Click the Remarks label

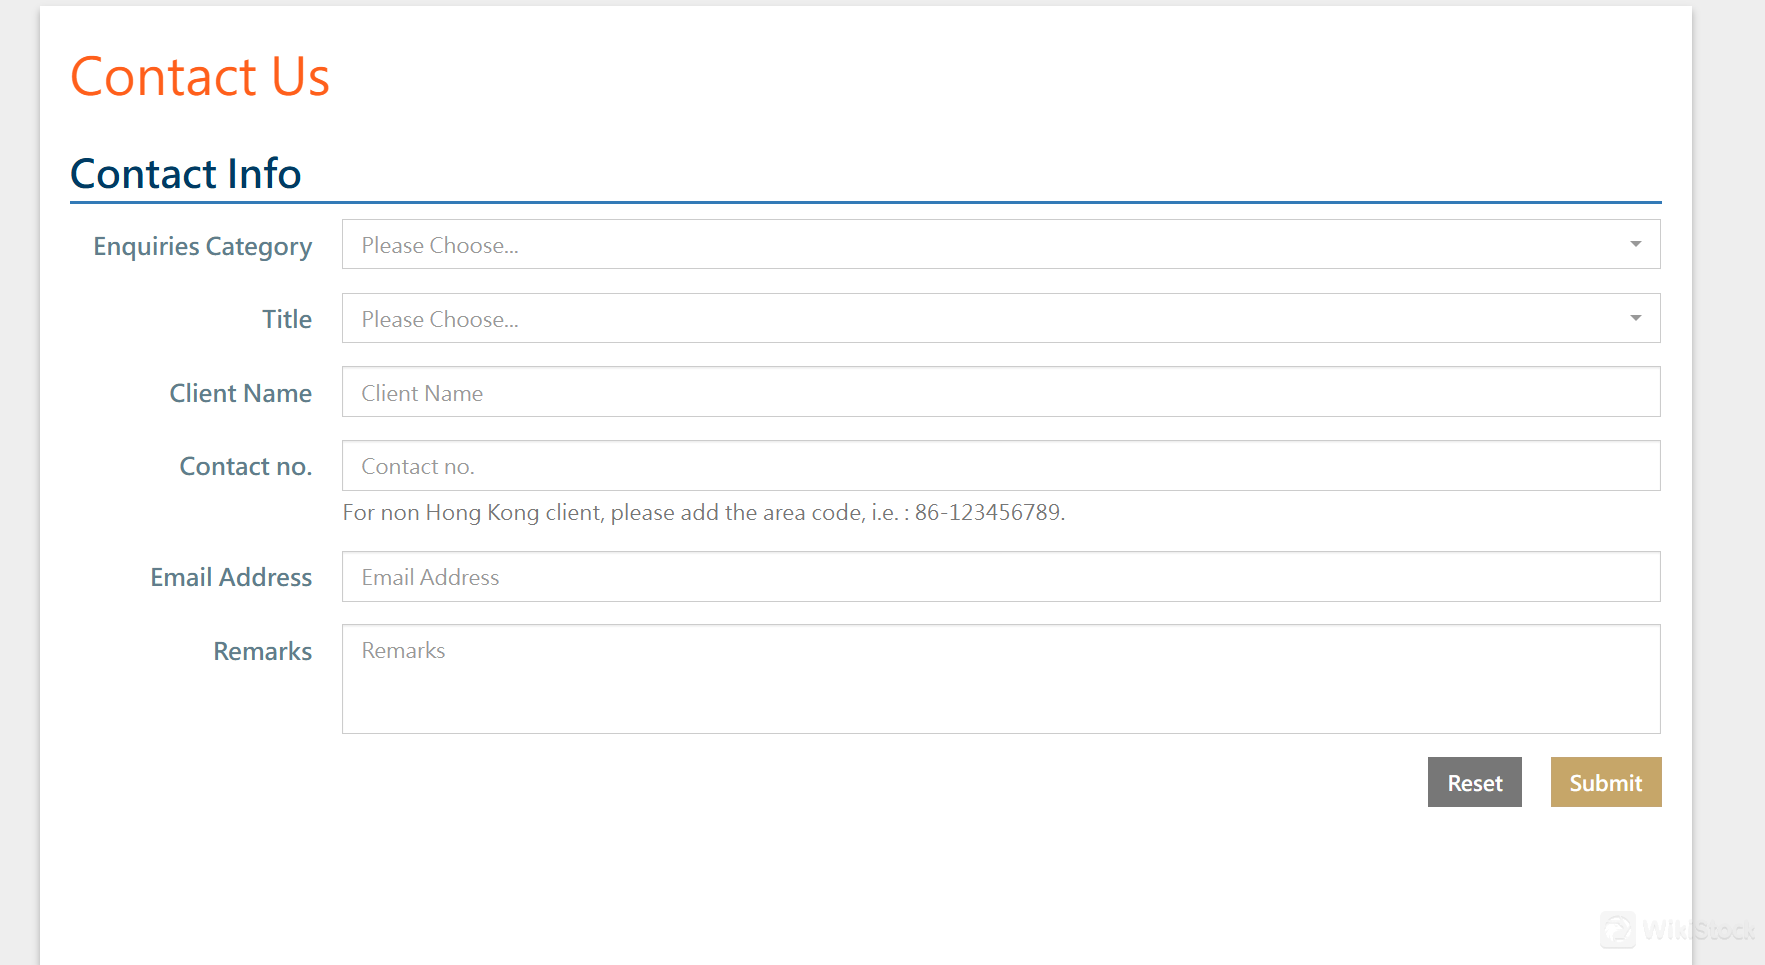coord(263,652)
